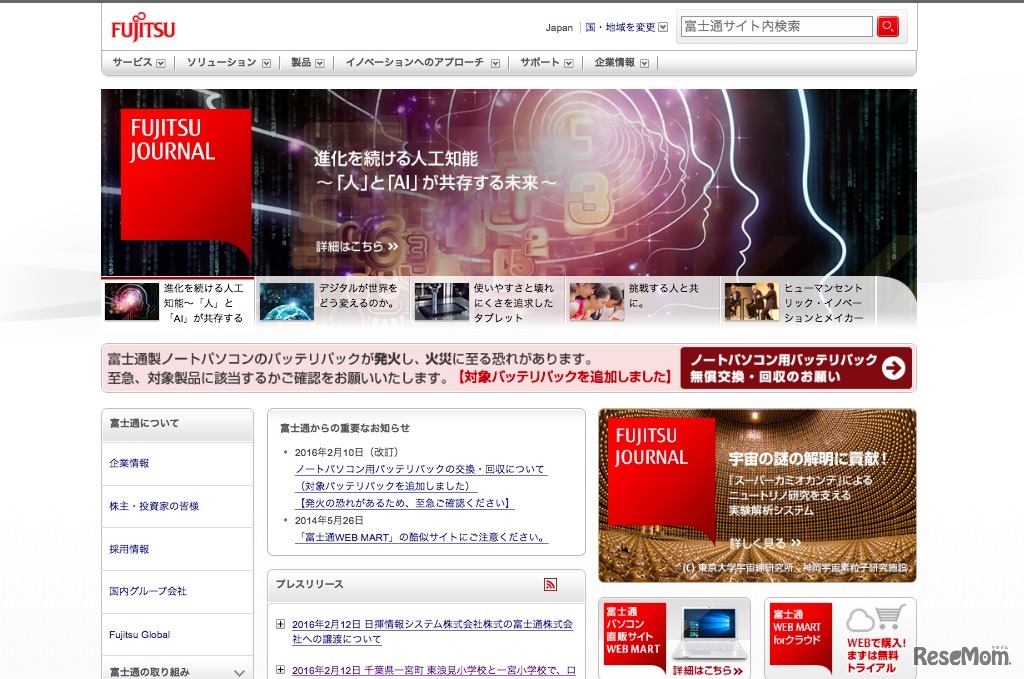The width and height of the screenshot is (1024, 679).
Task: Select the AI brain carousel thumbnail
Action: coord(132,302)
